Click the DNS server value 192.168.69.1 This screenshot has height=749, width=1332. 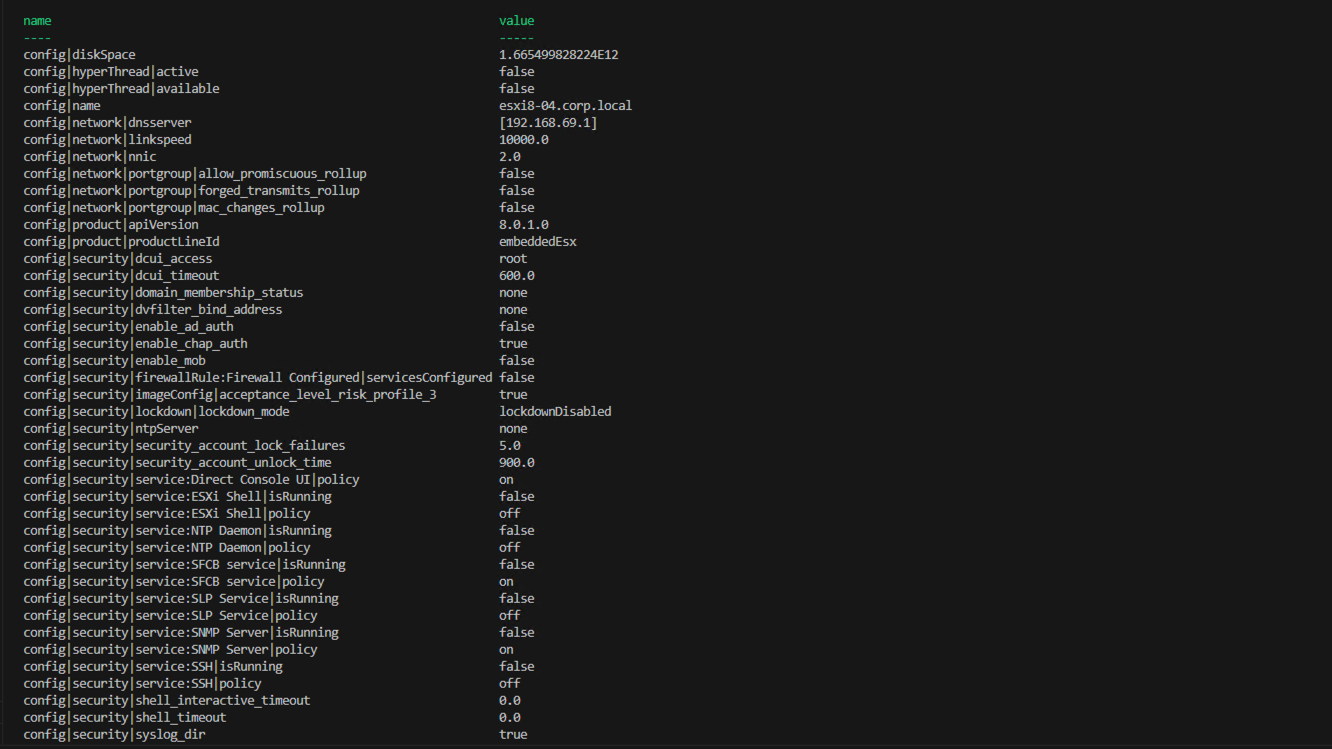tap(548, 123)
